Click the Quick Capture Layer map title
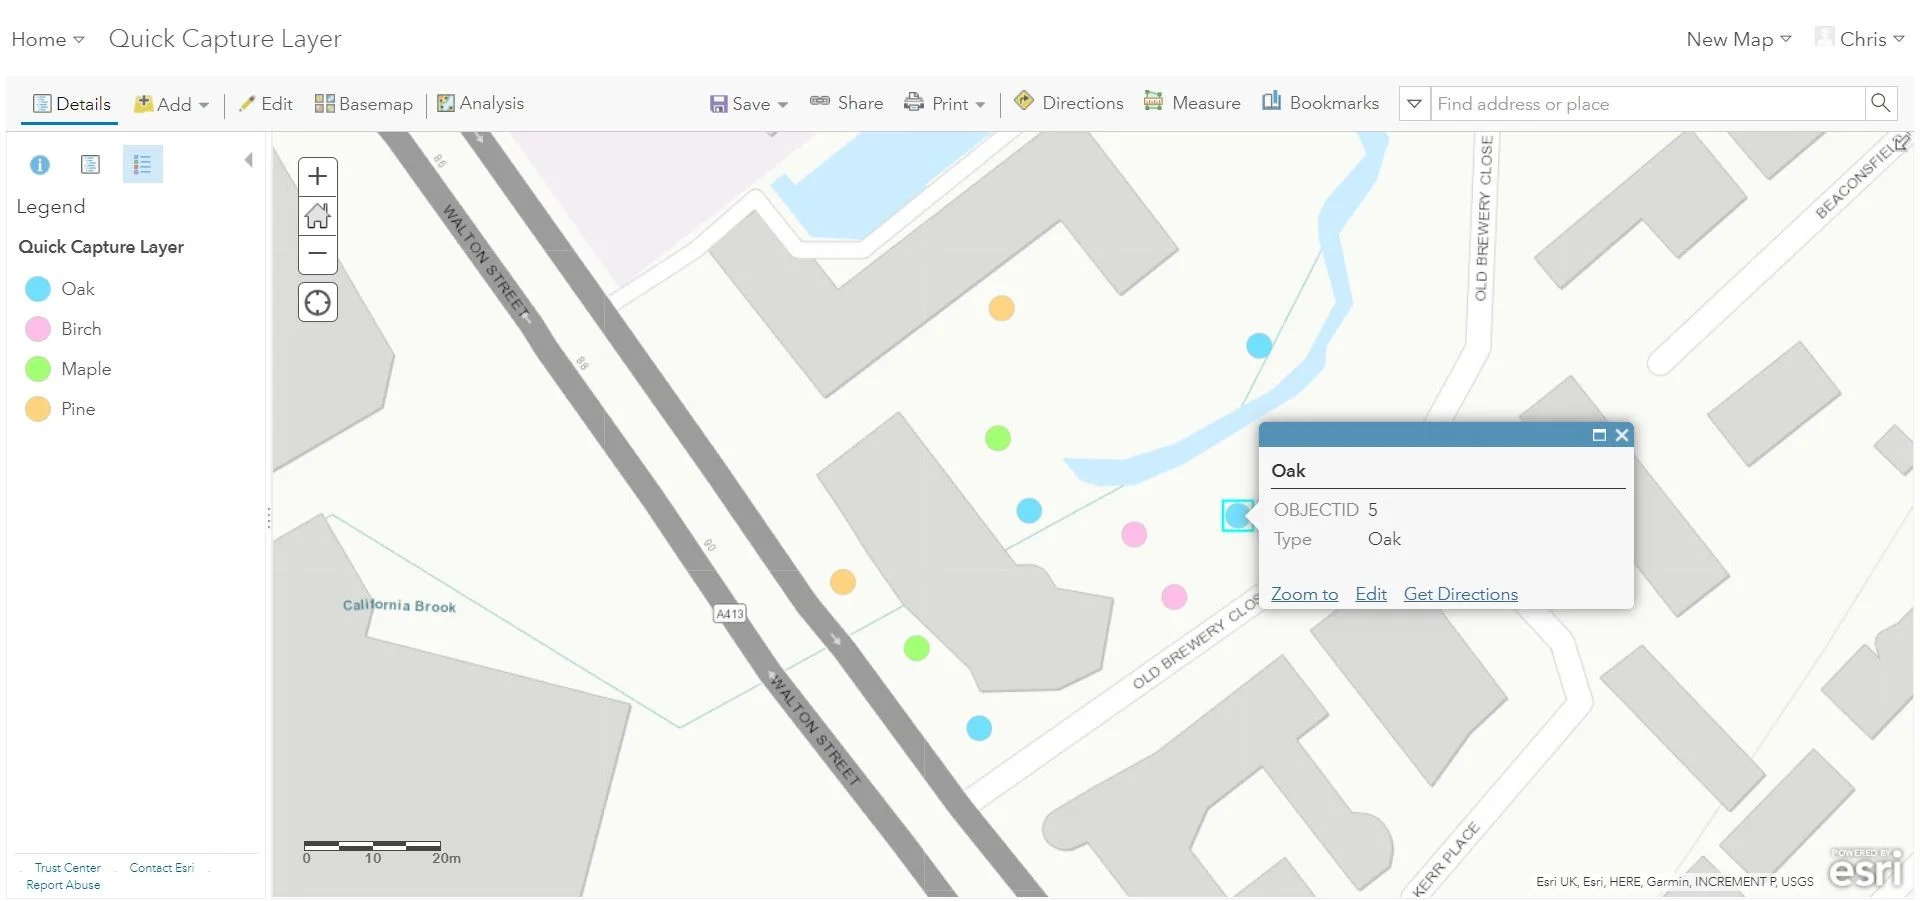The width and height of the screenshot is (1920, 901). click(x=225, y=39)
